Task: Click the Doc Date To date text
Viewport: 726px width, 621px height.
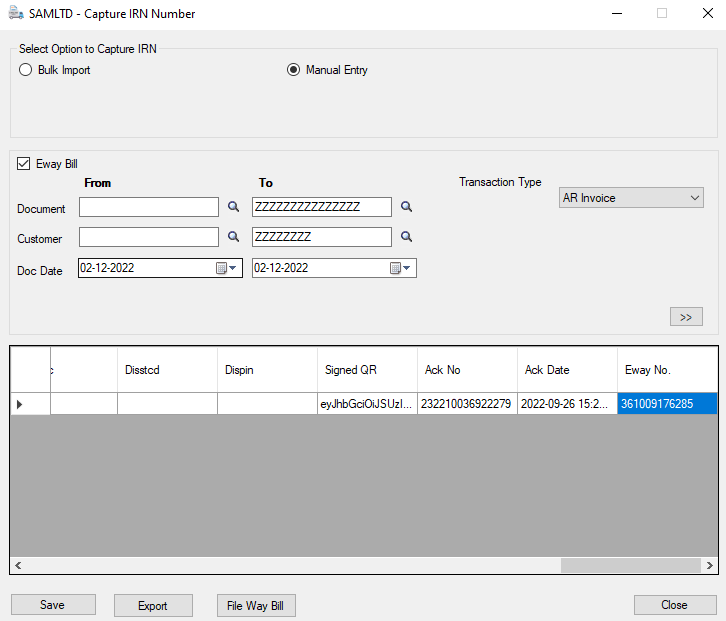Action: [281, 268]
